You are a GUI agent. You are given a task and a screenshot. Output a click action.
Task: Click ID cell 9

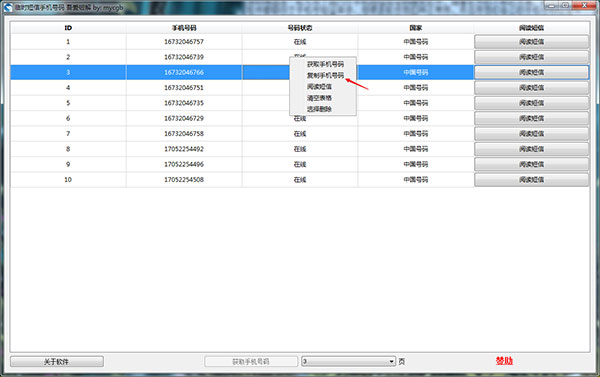pyautogui.click(x=68, y=164)
